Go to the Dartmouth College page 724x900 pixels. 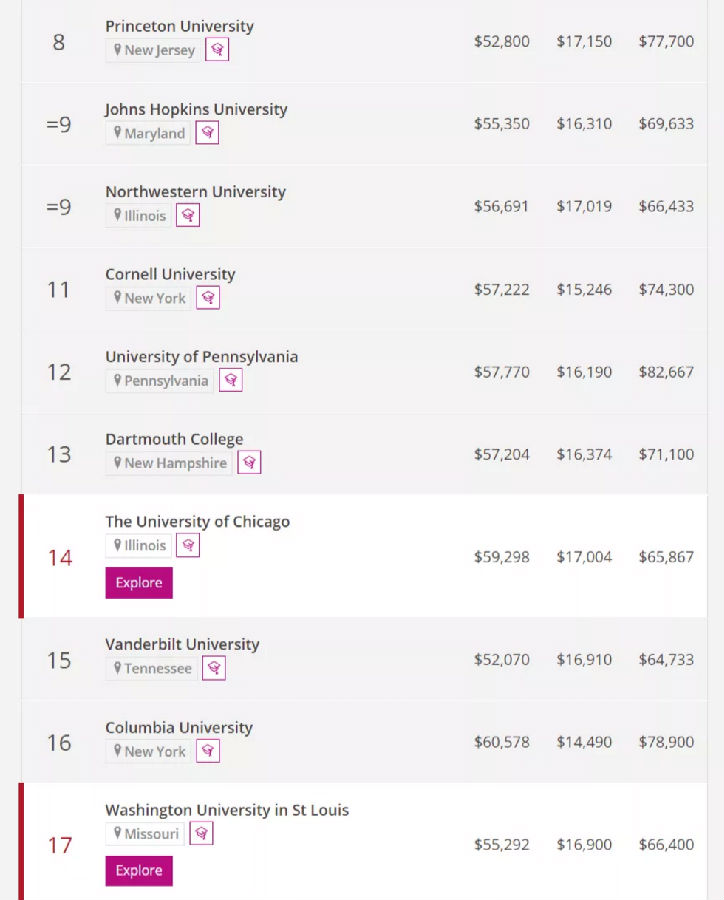click(174, 439)
